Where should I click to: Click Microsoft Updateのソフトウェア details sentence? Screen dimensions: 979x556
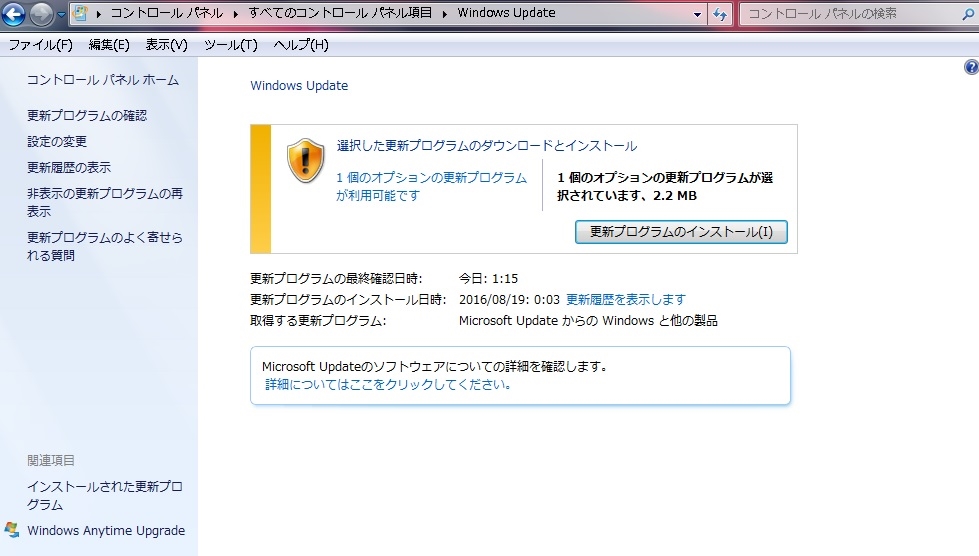[435, 366]
